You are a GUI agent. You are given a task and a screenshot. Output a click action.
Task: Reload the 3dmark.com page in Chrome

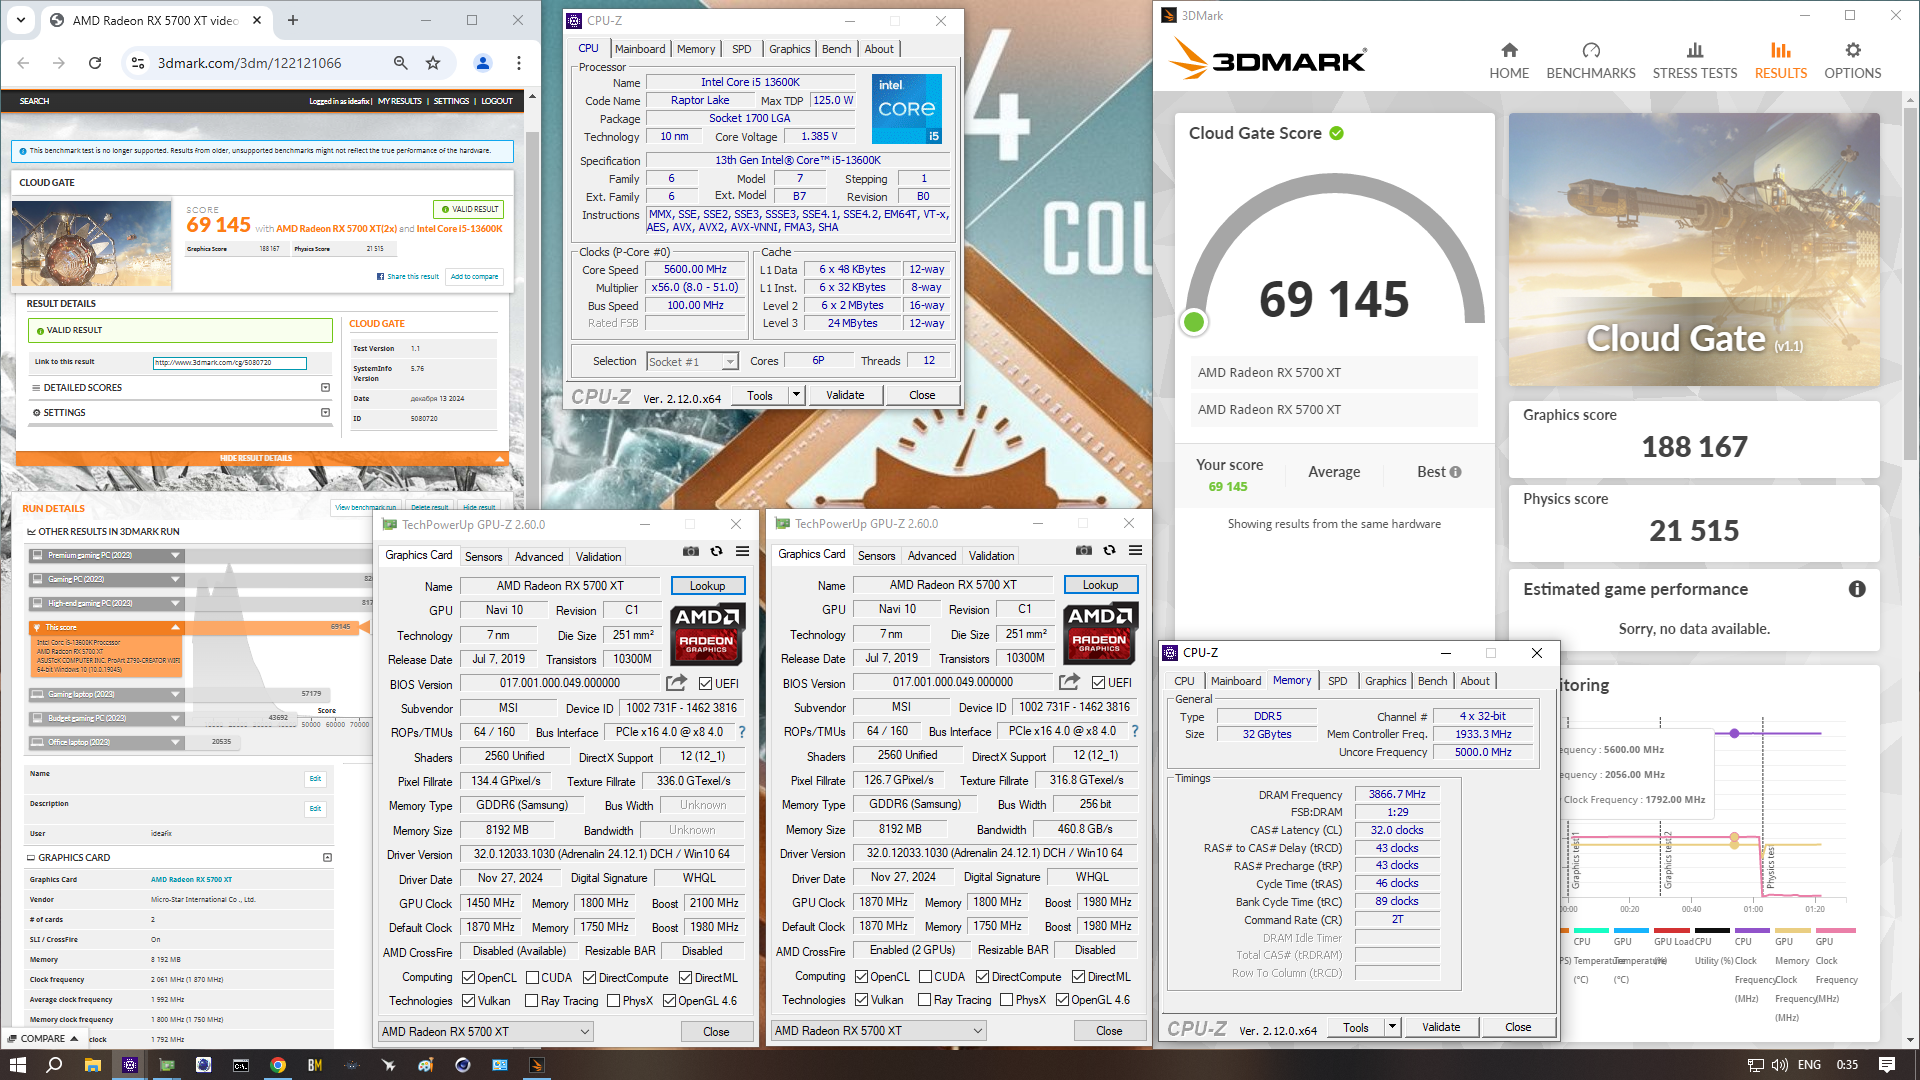coord(95,63)
